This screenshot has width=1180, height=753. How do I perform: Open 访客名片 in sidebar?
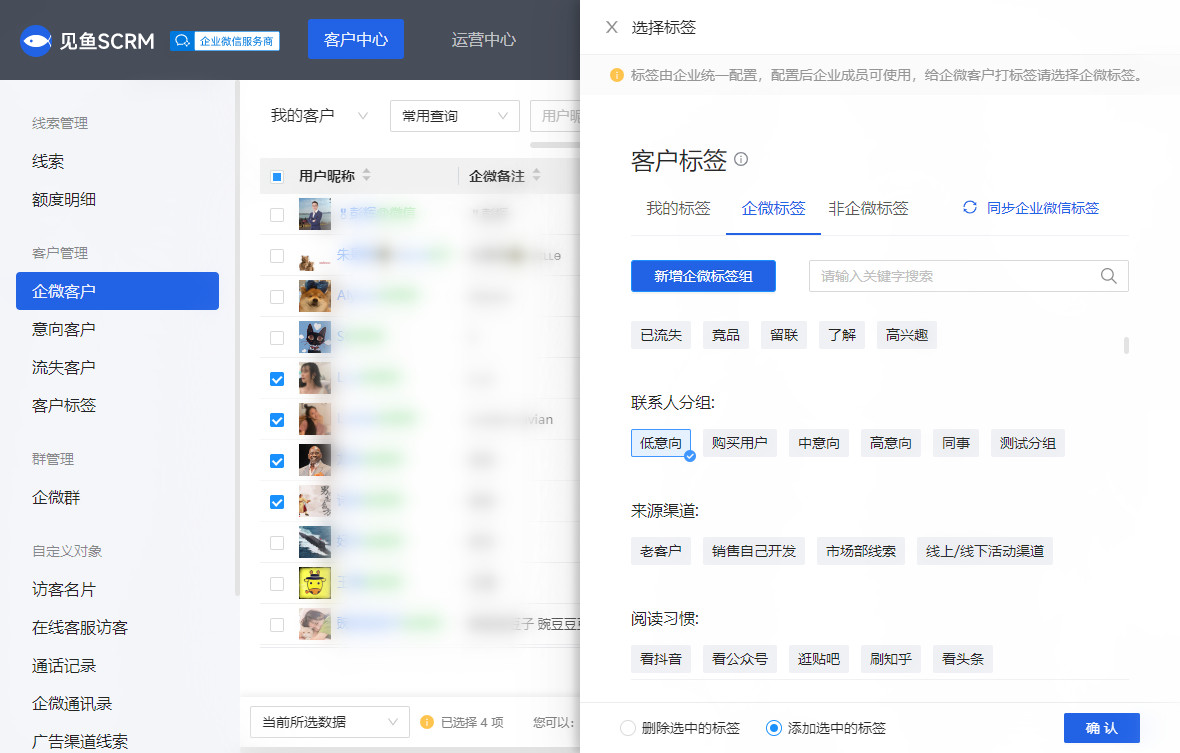pyautogui.click(x=64, y=590)
